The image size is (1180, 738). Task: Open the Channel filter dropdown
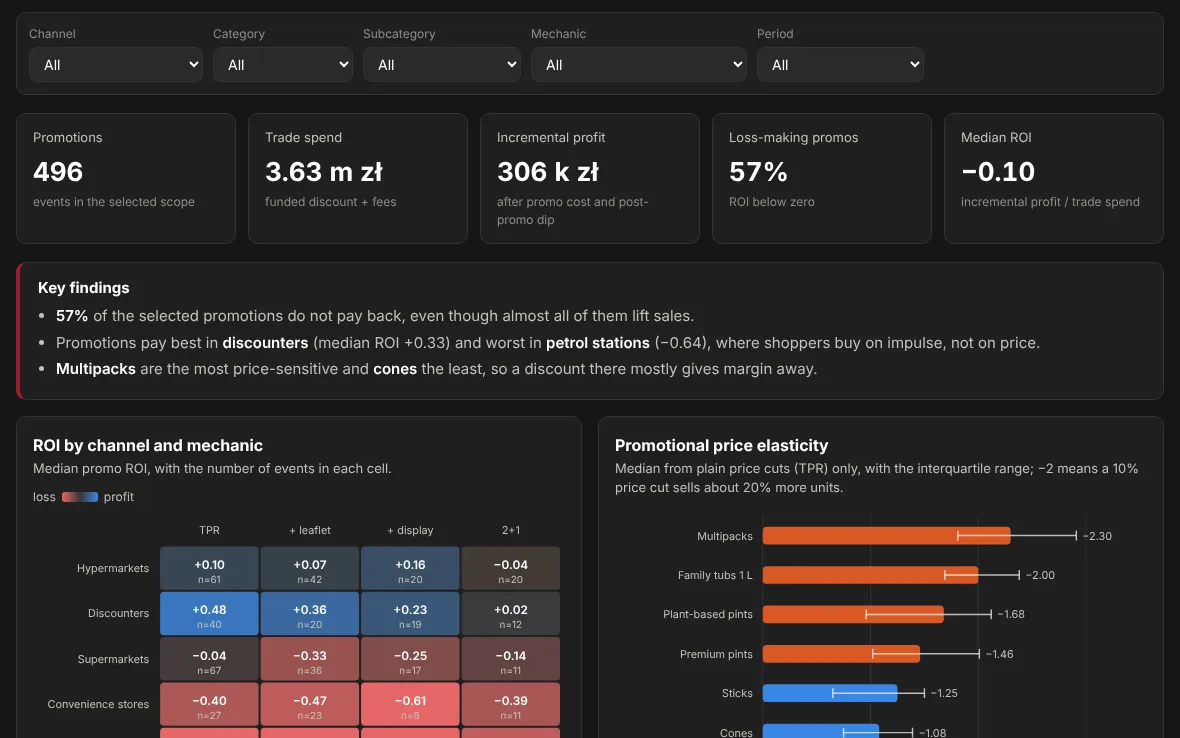click(x=115, y=65)
